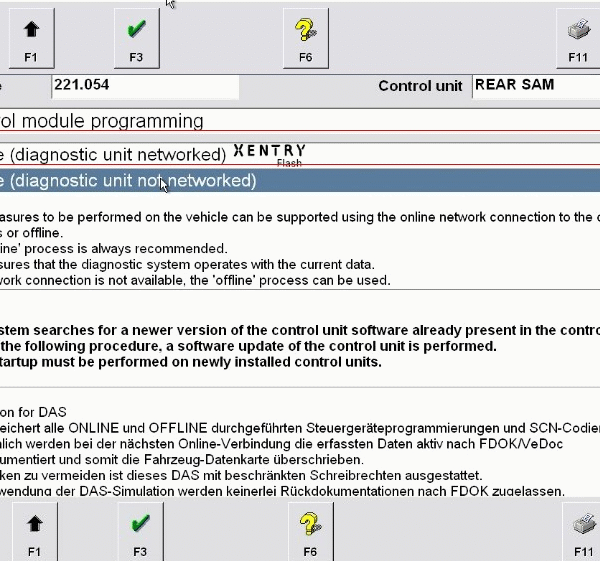Image resolution: width=600 pixels, height=561 pixels.
Task: Click the 'on for DAS' line
Action: coord(33,412)
